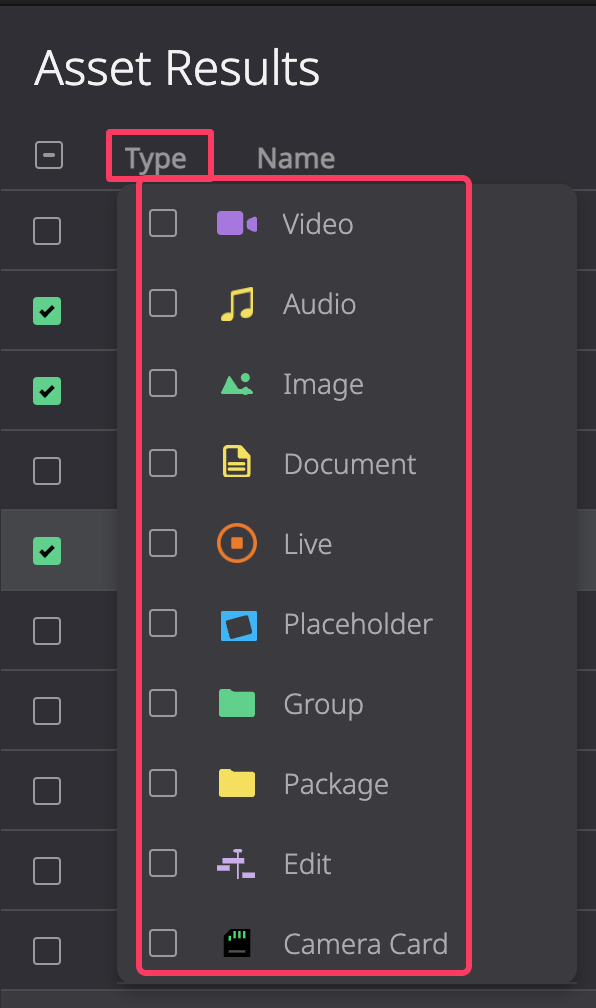The width and height of the screenshot is (596, 1008).
Task: Click the purple Video camera icon
Action: coord(237,224)
